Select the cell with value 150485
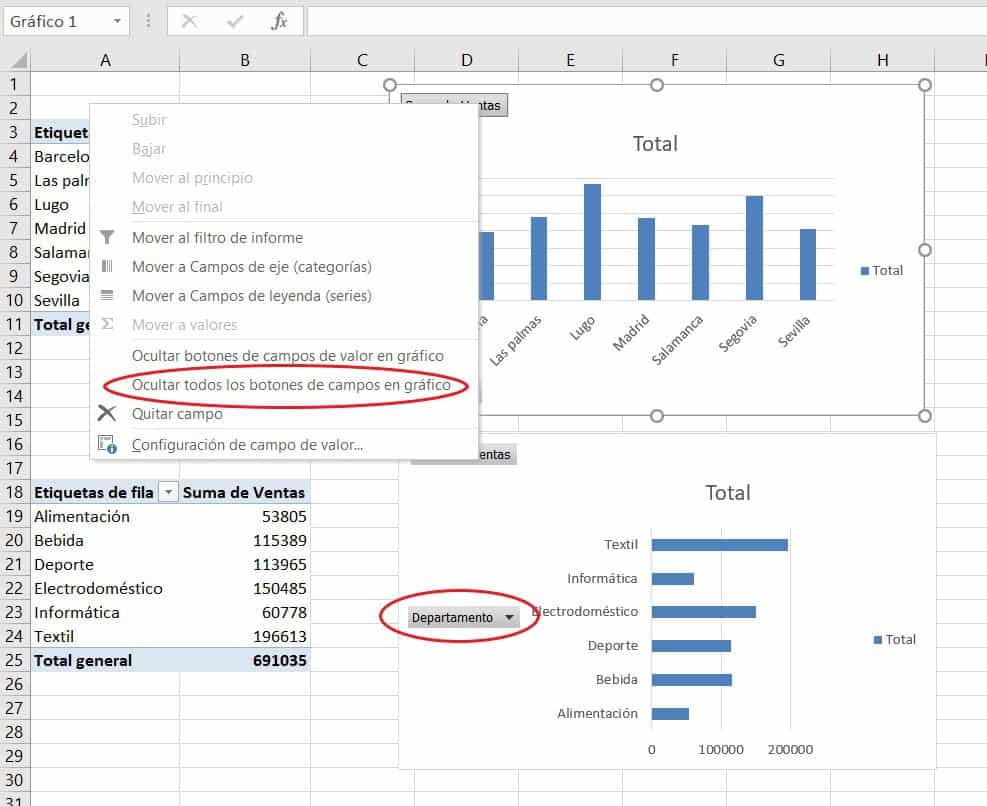Screen dimensions: 987x806 [244, 588]
